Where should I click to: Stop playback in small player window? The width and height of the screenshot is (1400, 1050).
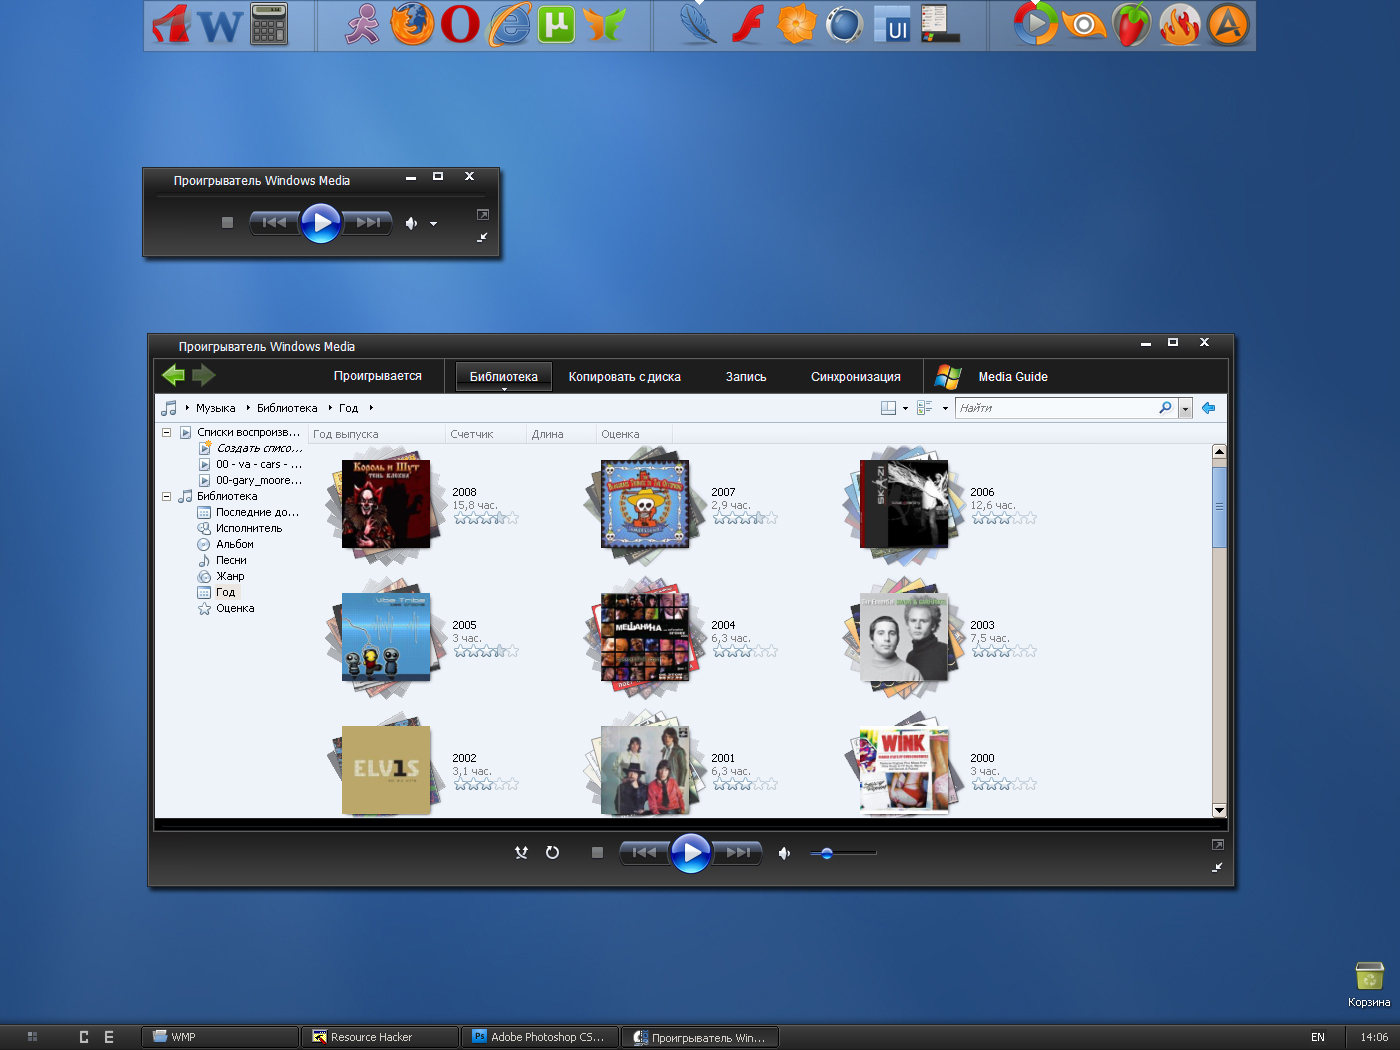[227, 223]
